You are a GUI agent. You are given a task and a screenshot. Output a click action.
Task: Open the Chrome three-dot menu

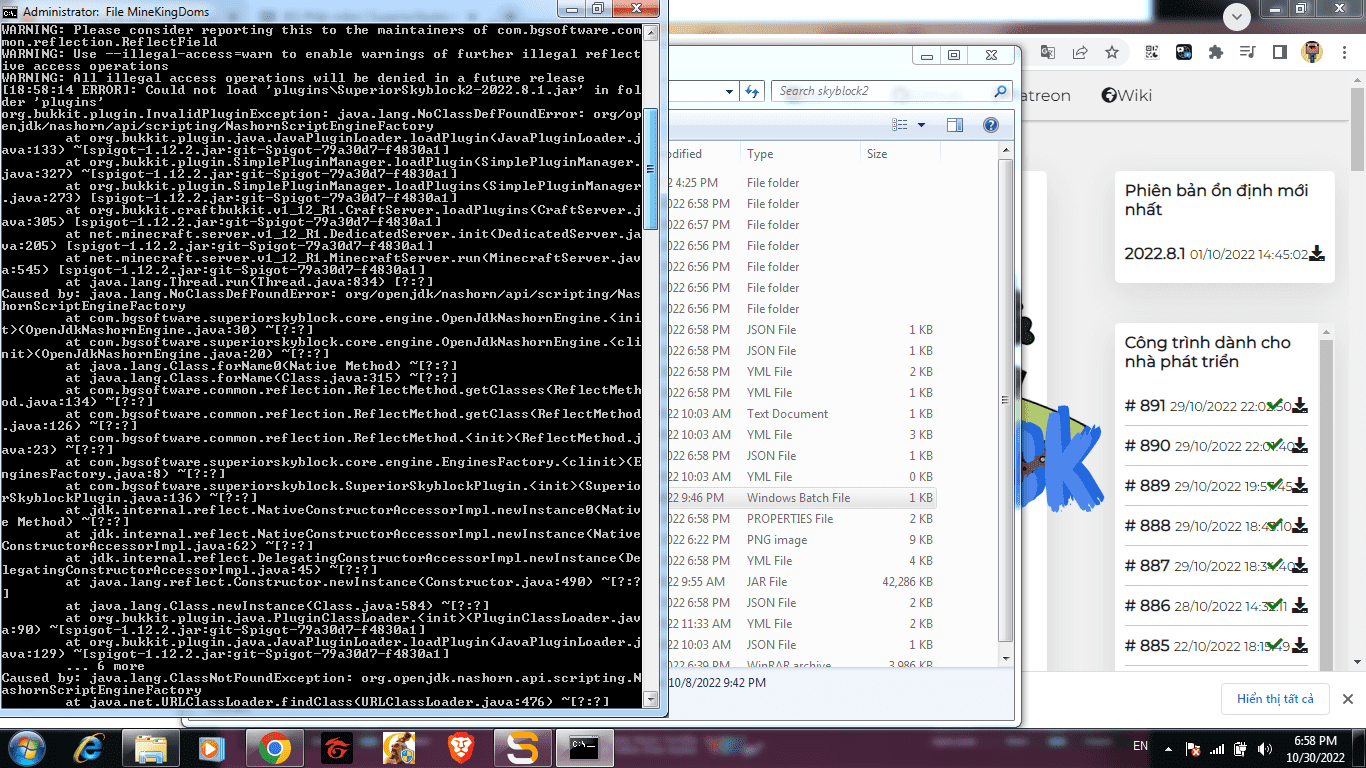click(1345, 52)
